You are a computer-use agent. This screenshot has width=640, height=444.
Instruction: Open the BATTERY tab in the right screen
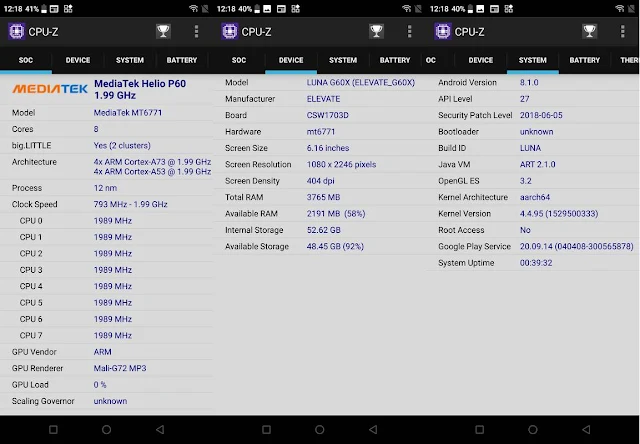click(584, 60)
